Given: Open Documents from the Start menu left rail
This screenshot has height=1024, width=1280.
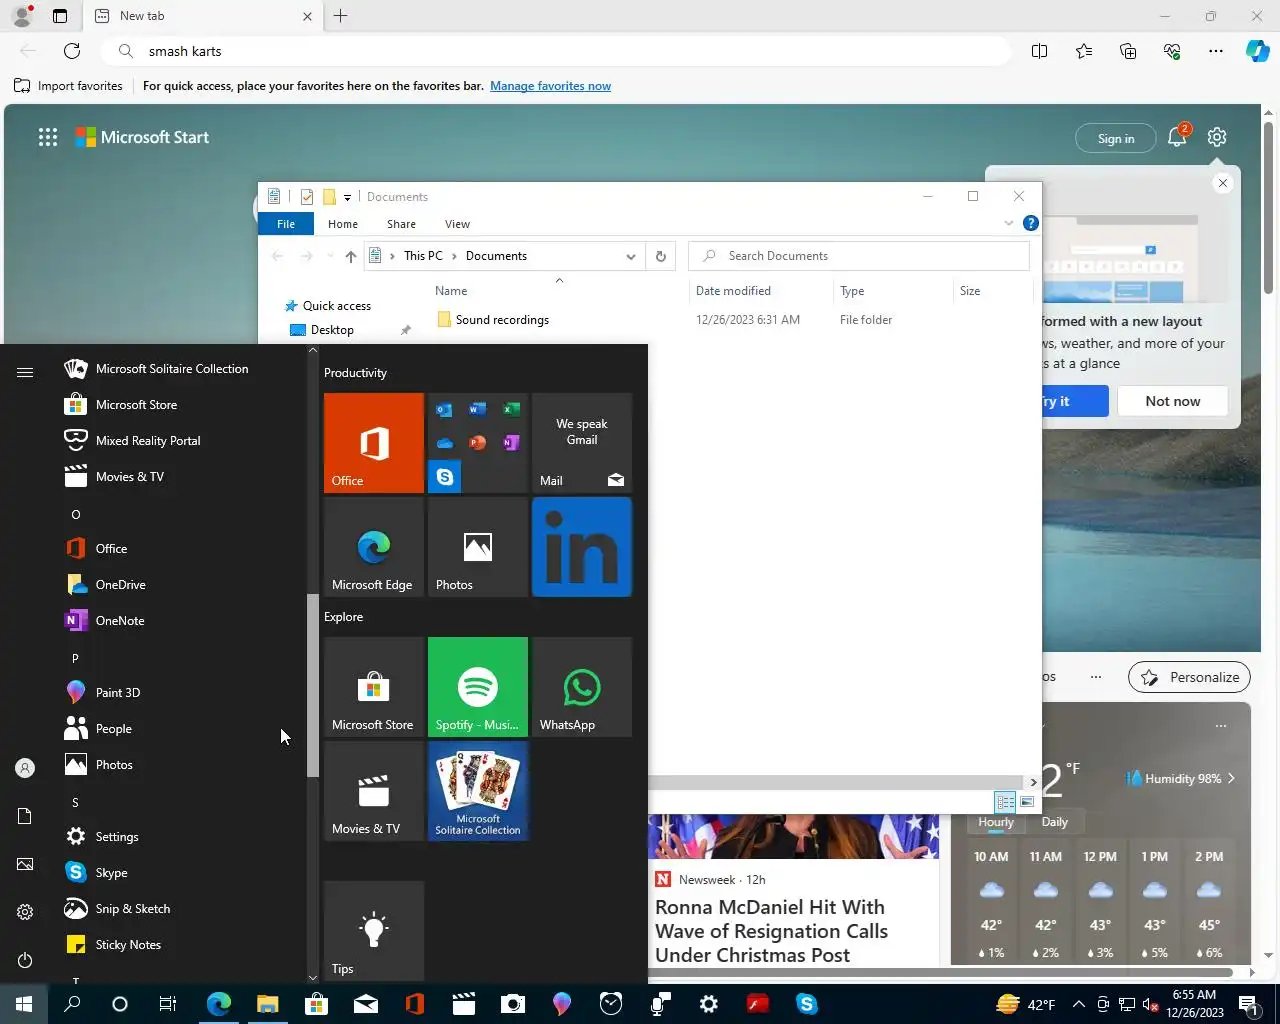Looking at the screenshot, I should (x=25, y=816).
